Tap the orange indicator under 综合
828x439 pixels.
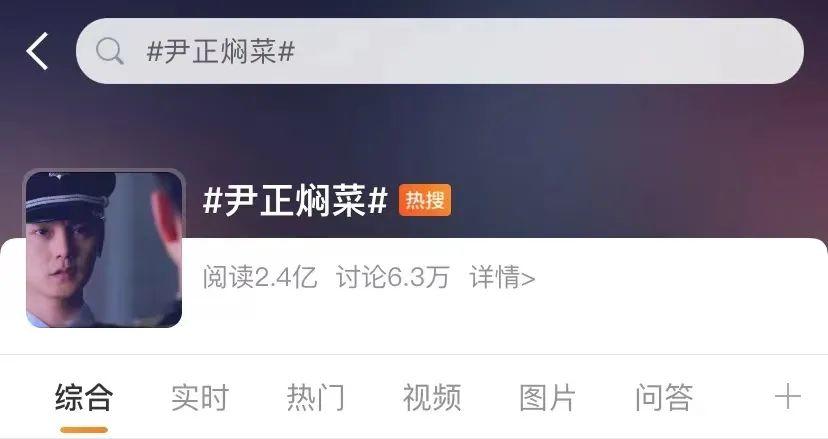click(x=84, y=429)
